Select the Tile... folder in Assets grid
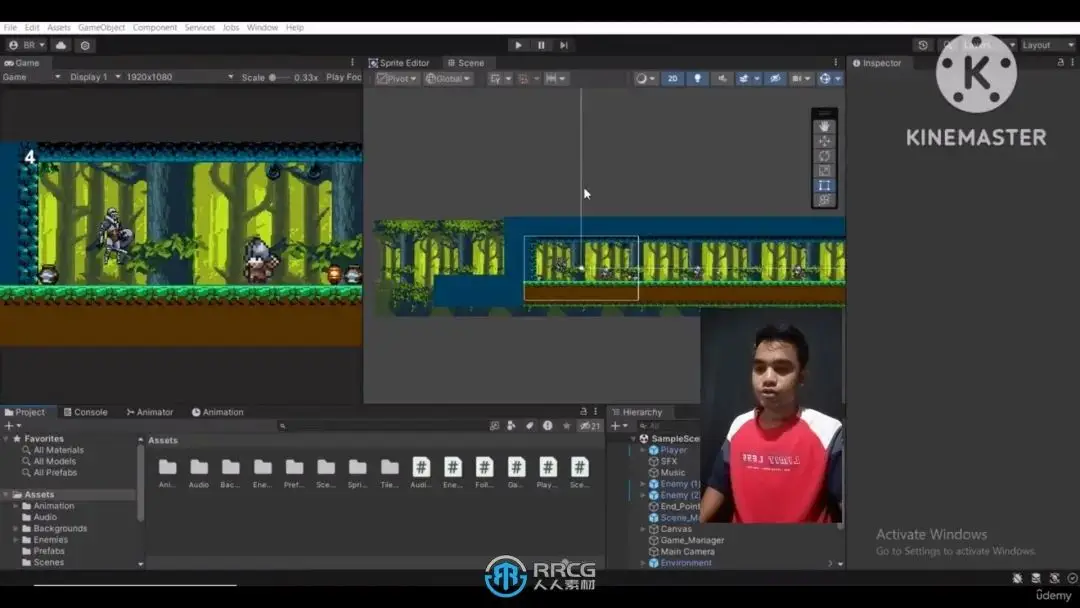Screen dimensions: 1080x608 tap(389, 472)
